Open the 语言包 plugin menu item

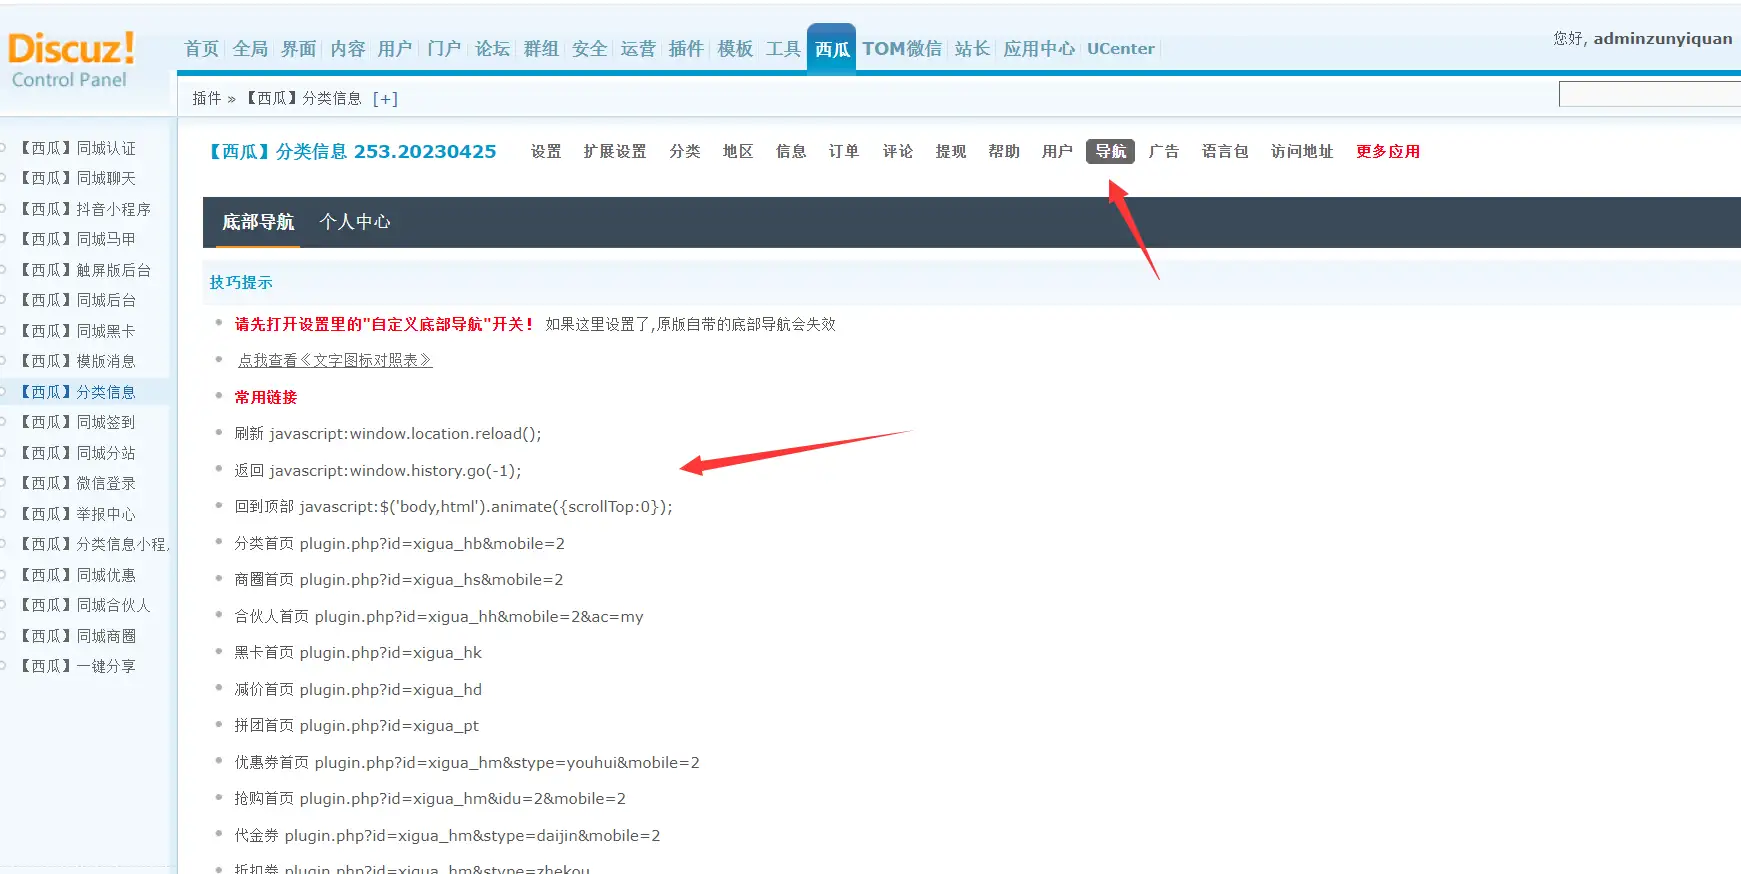pos(1225,151)
